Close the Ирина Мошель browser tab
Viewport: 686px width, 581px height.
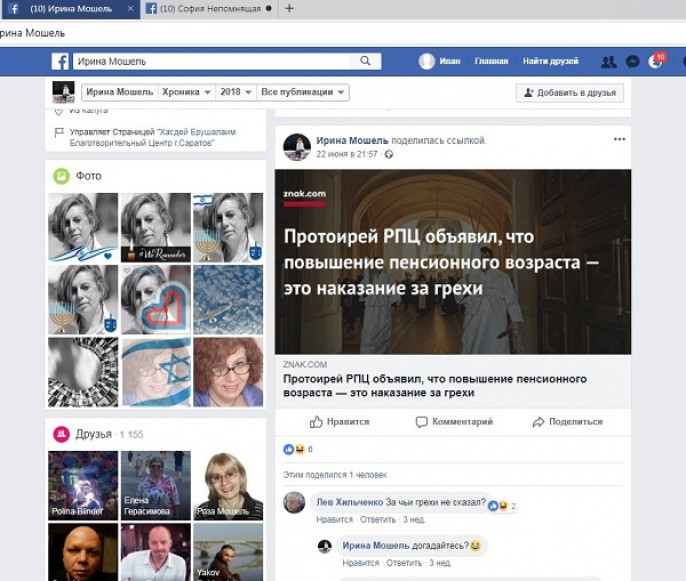130,8
